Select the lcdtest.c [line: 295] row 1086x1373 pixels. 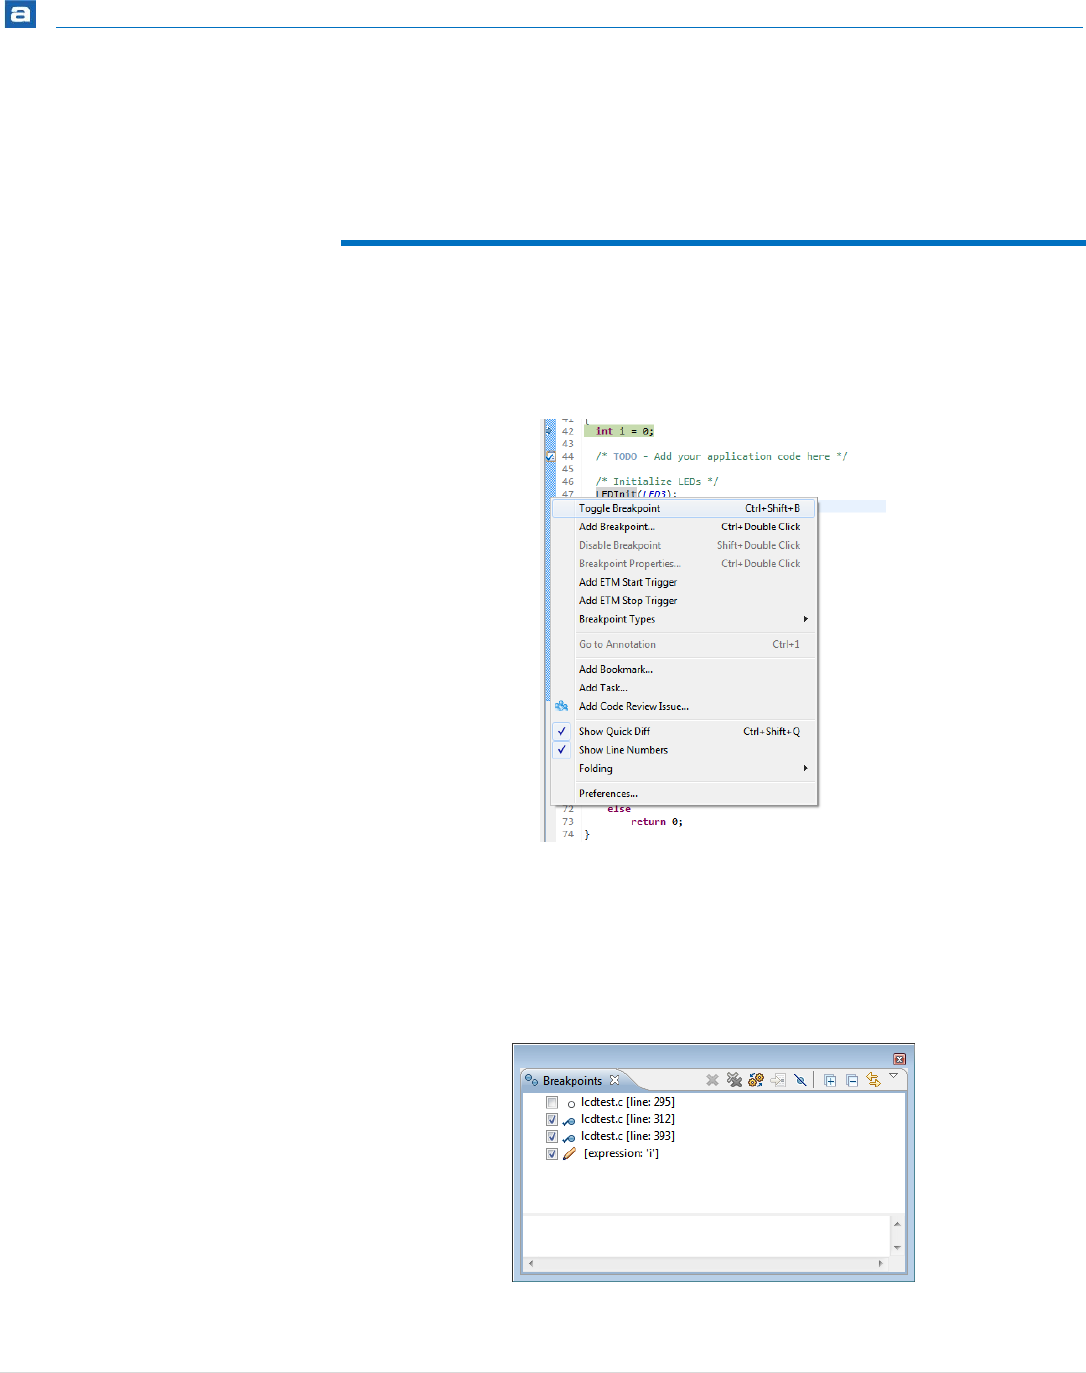click(627, 1103)
